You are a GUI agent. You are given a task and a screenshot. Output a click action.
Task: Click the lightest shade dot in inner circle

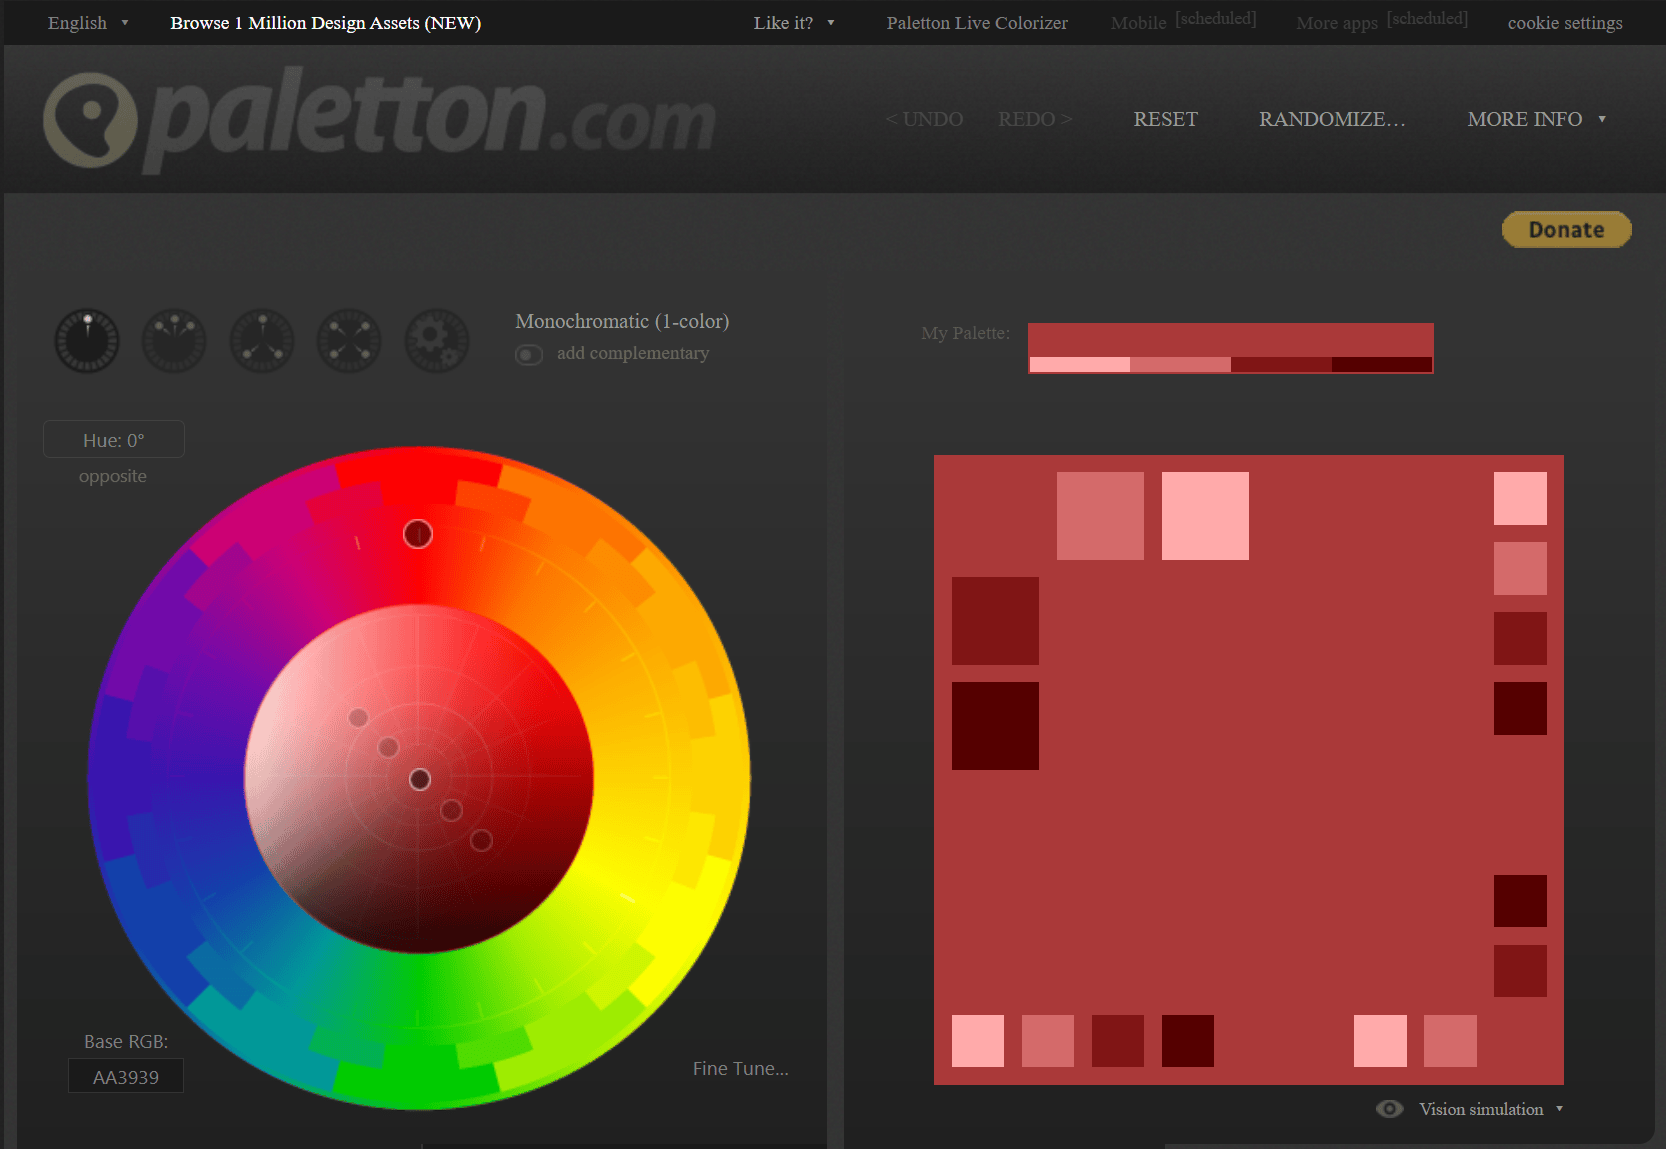[x=358, y=717]
